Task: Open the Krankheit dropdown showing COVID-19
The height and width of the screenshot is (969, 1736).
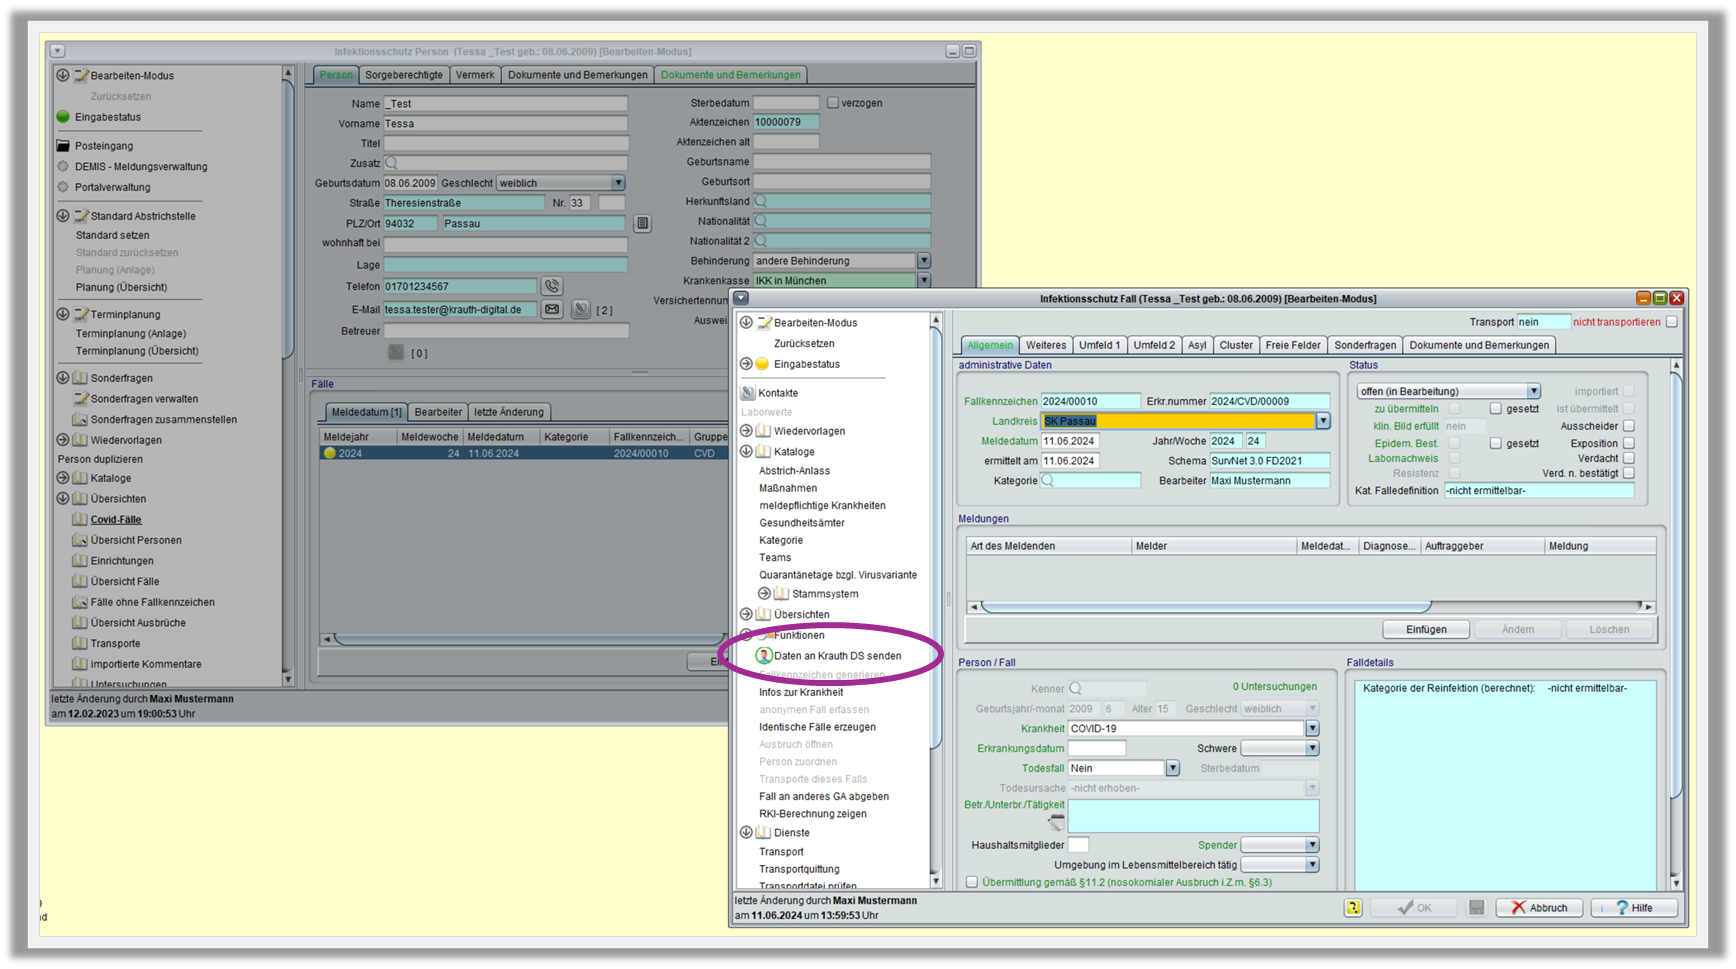Action: 1312,729
